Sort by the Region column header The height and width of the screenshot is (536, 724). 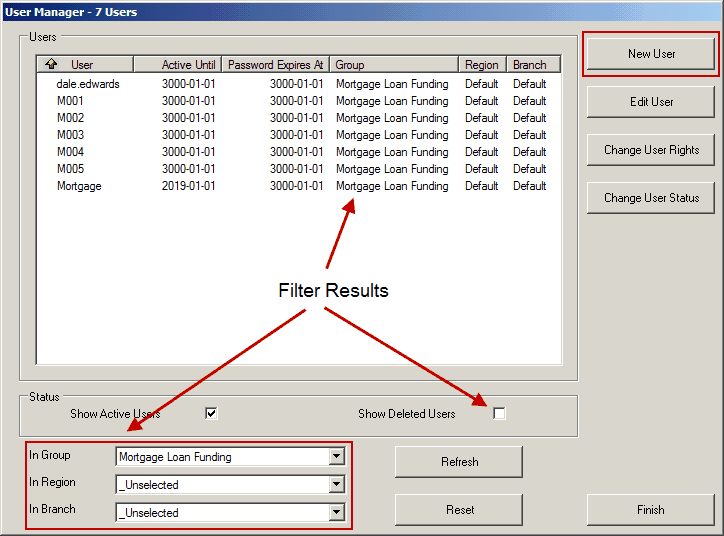[x=483, y=65]
